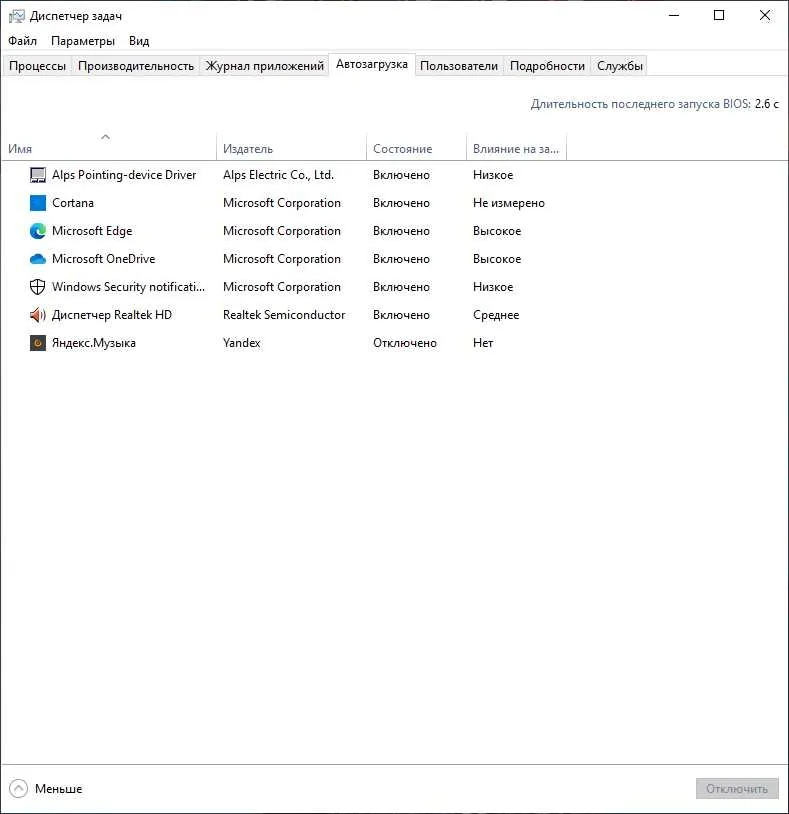Switch to the Пользователи tab
The height and width of the screenshot is (814, 789).
[x=459, y=66]
